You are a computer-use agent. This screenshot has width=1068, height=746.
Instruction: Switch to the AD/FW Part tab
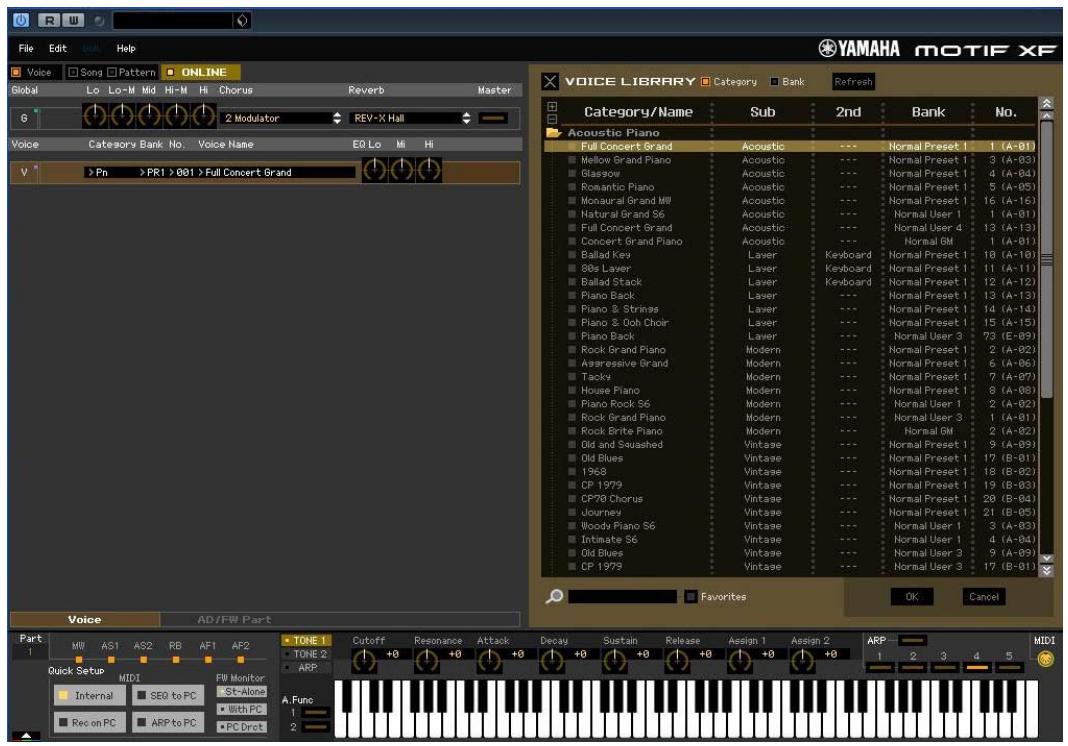234,619
